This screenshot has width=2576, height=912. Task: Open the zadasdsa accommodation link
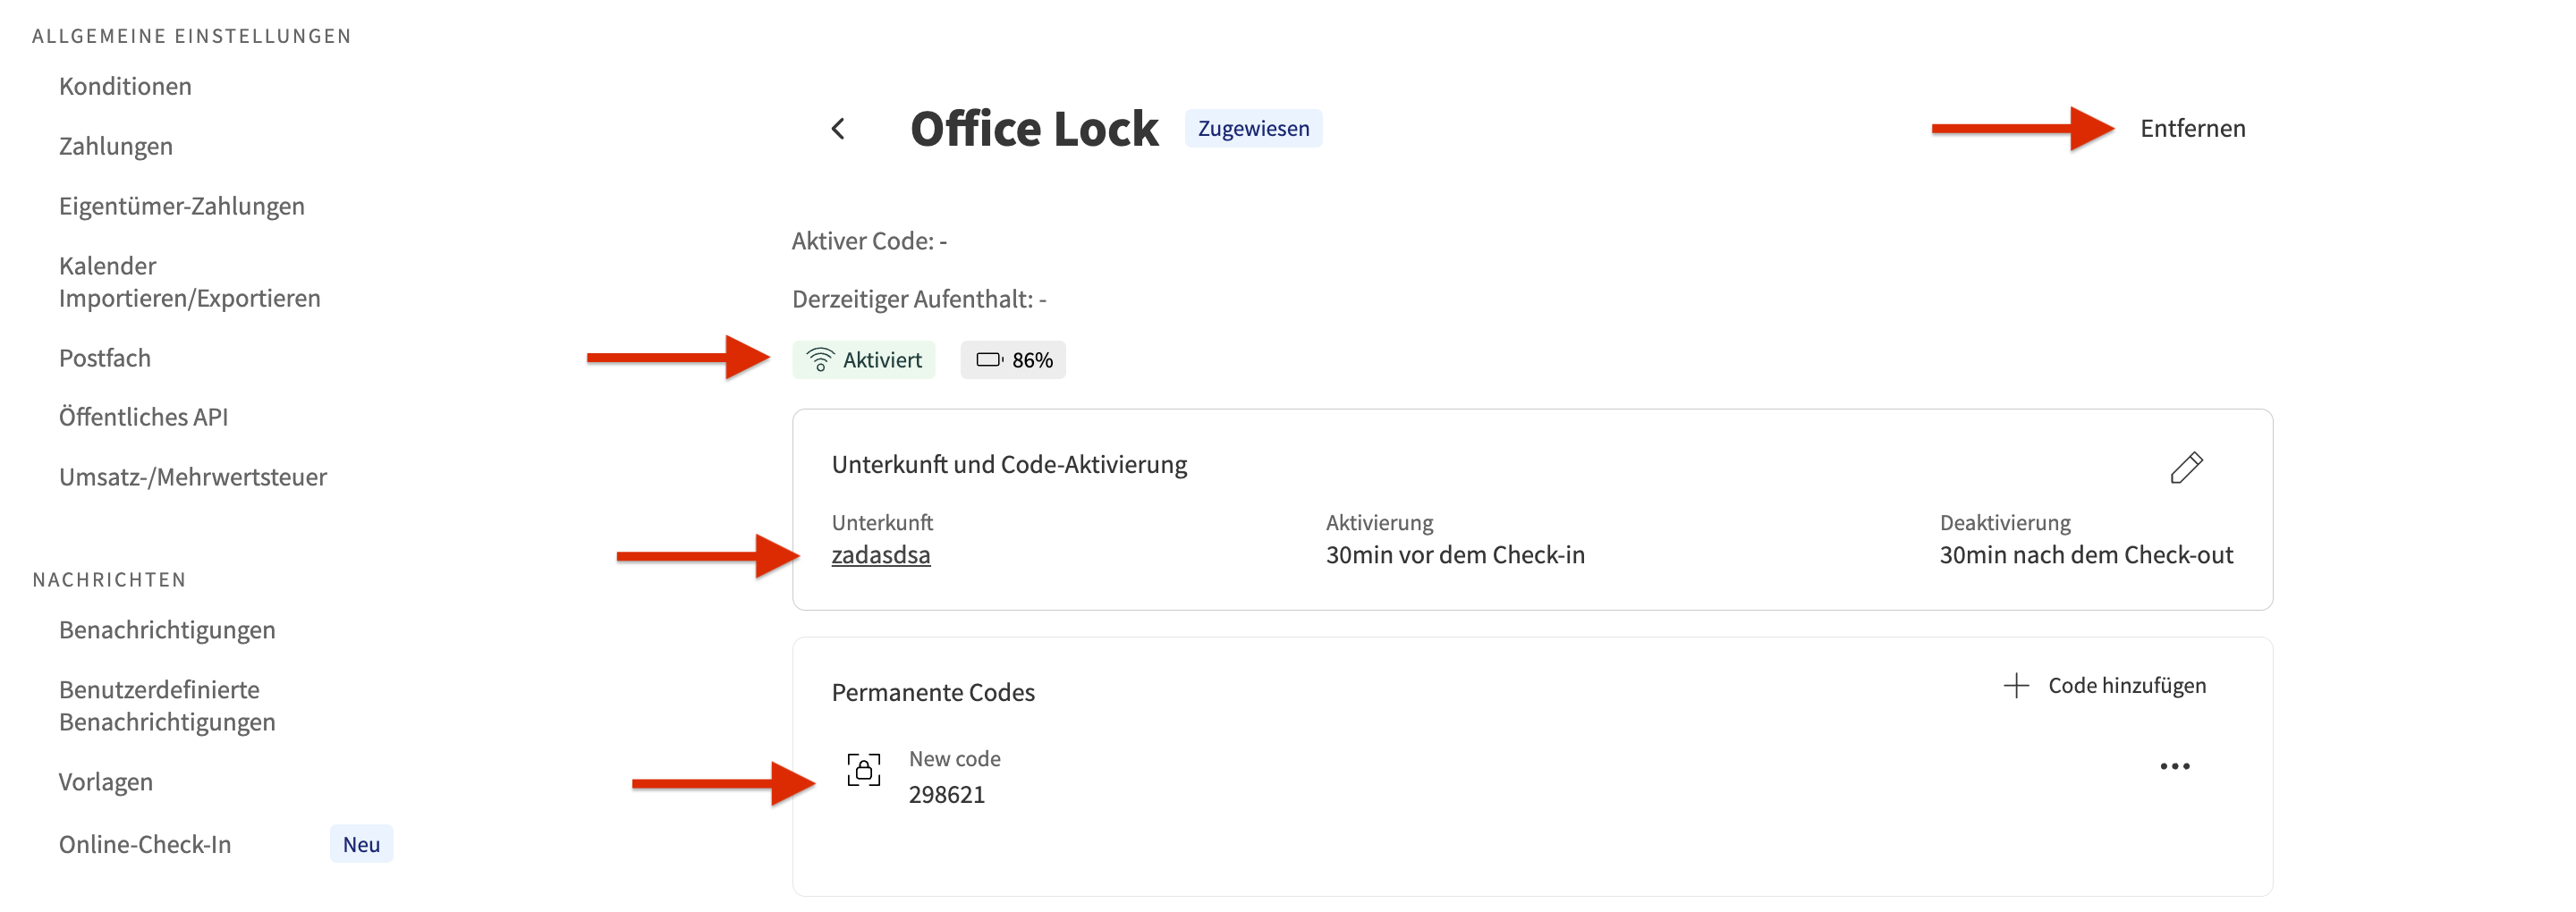(x=880, y=555)
